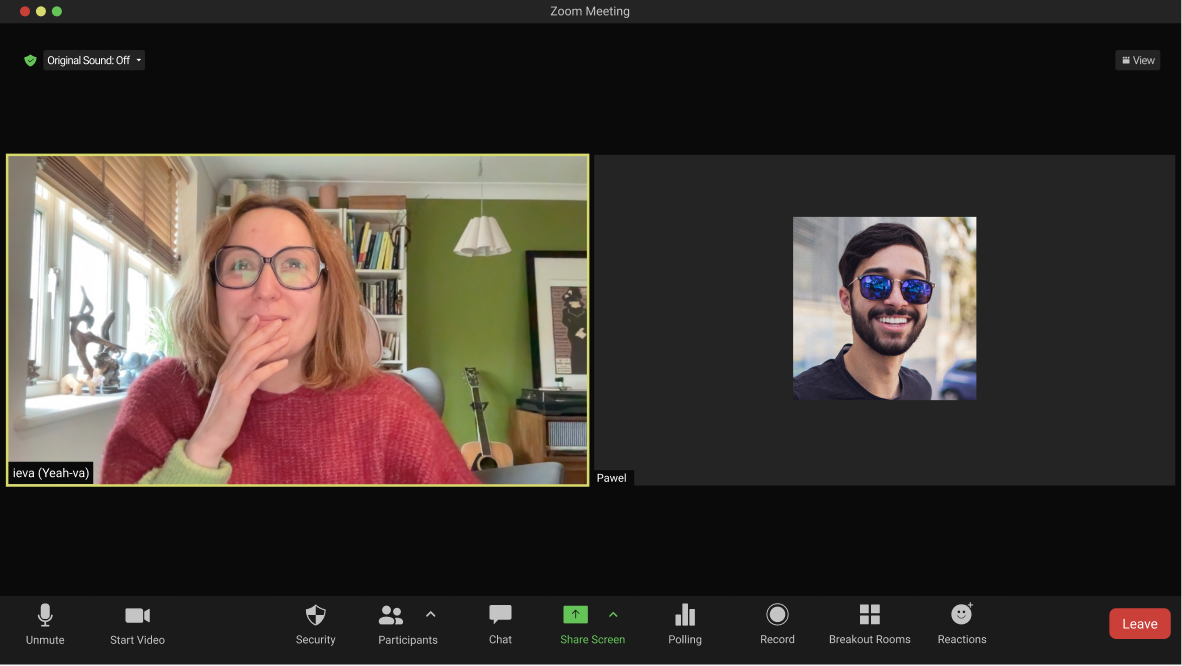Start Video with the camera icon
Screen dimensions: 1182x666
pyautogui.click(x=137, y=625)
